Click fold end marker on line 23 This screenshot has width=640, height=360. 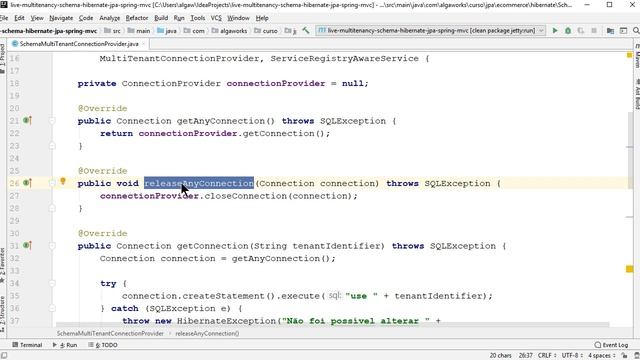click(x=52, y=146)
